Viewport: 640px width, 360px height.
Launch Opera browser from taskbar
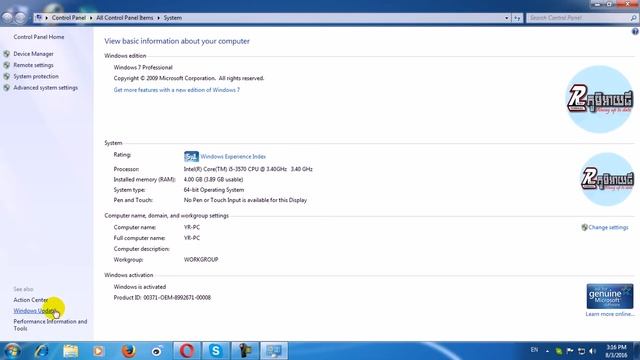click(x=187, y=351)
